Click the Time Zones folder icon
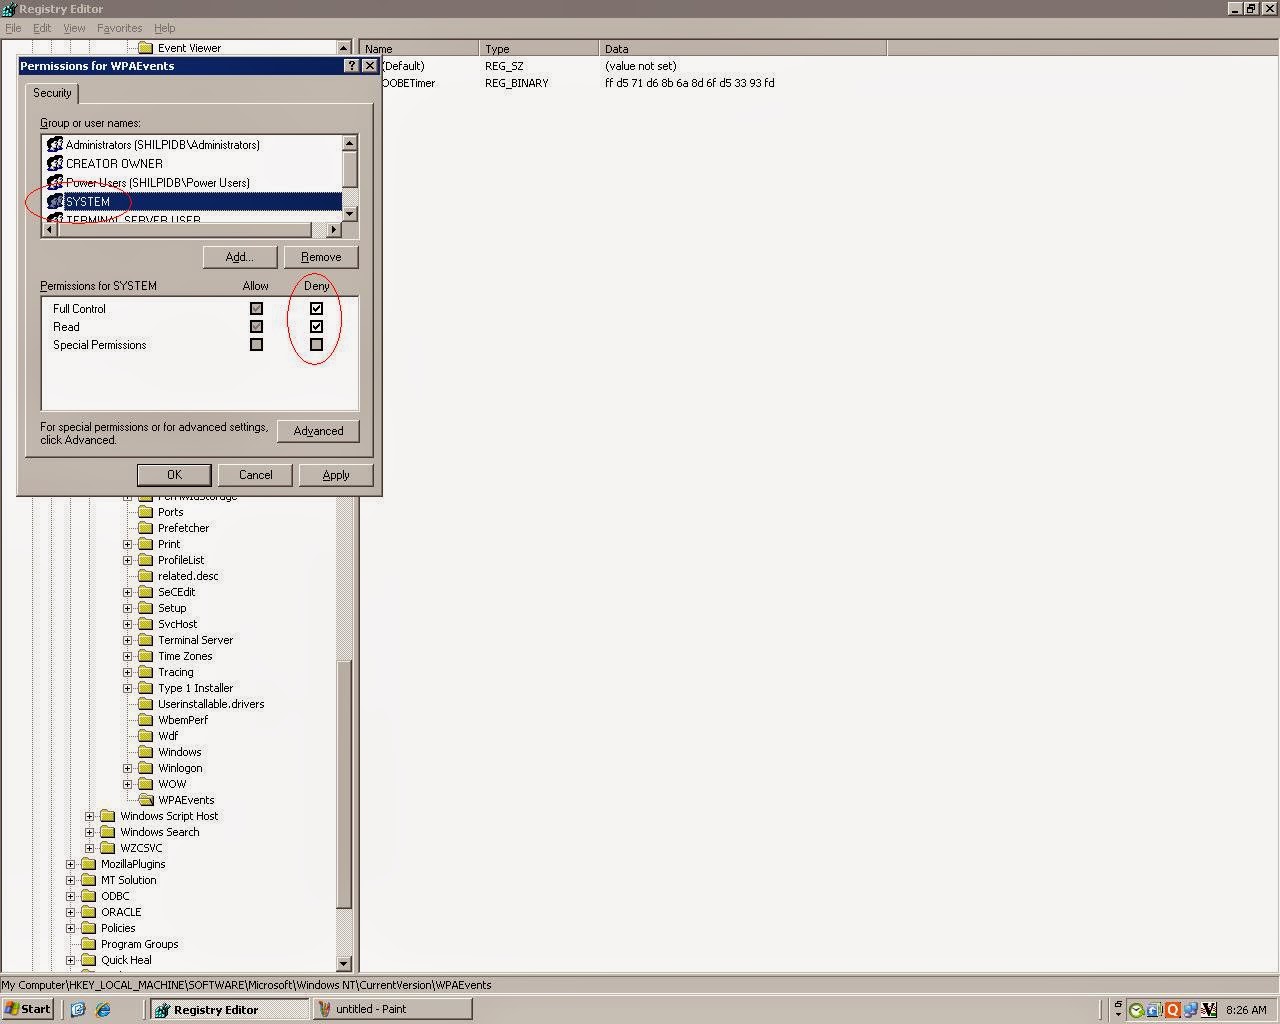1280x1024 pixels. coord(145,656)
